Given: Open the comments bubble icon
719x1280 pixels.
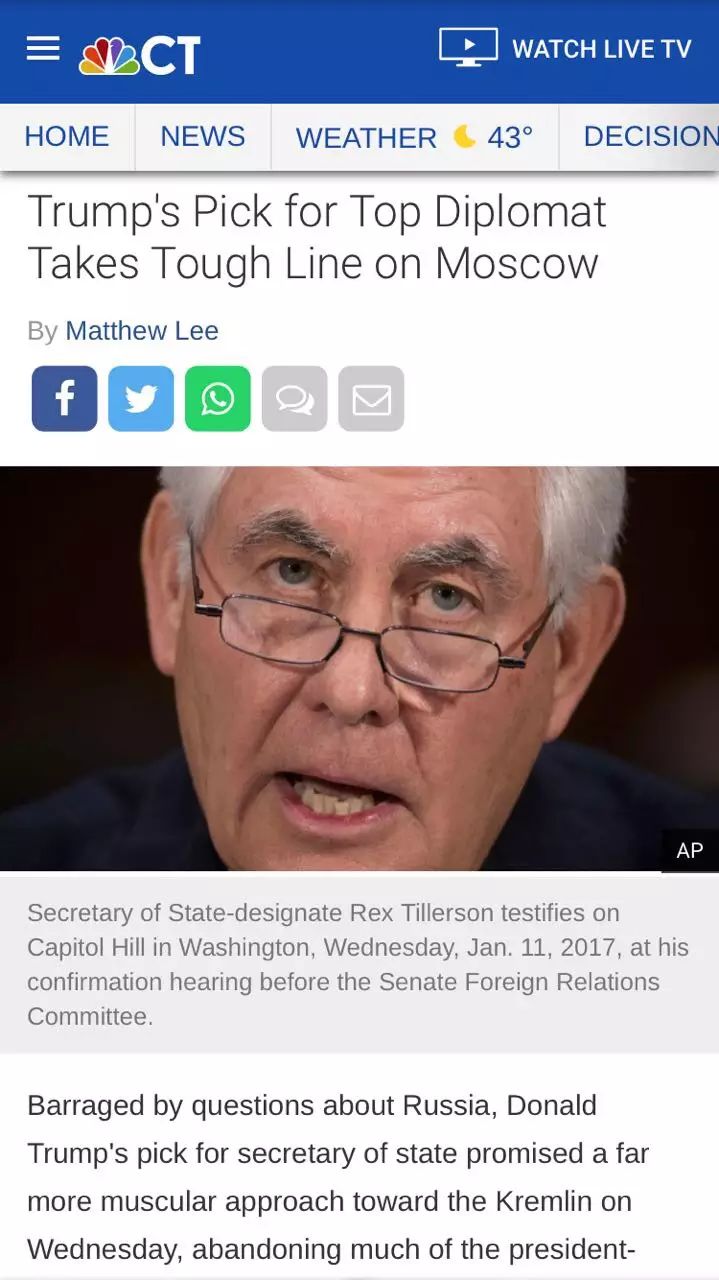Looking at the screenshot, I should click(295, 398).
